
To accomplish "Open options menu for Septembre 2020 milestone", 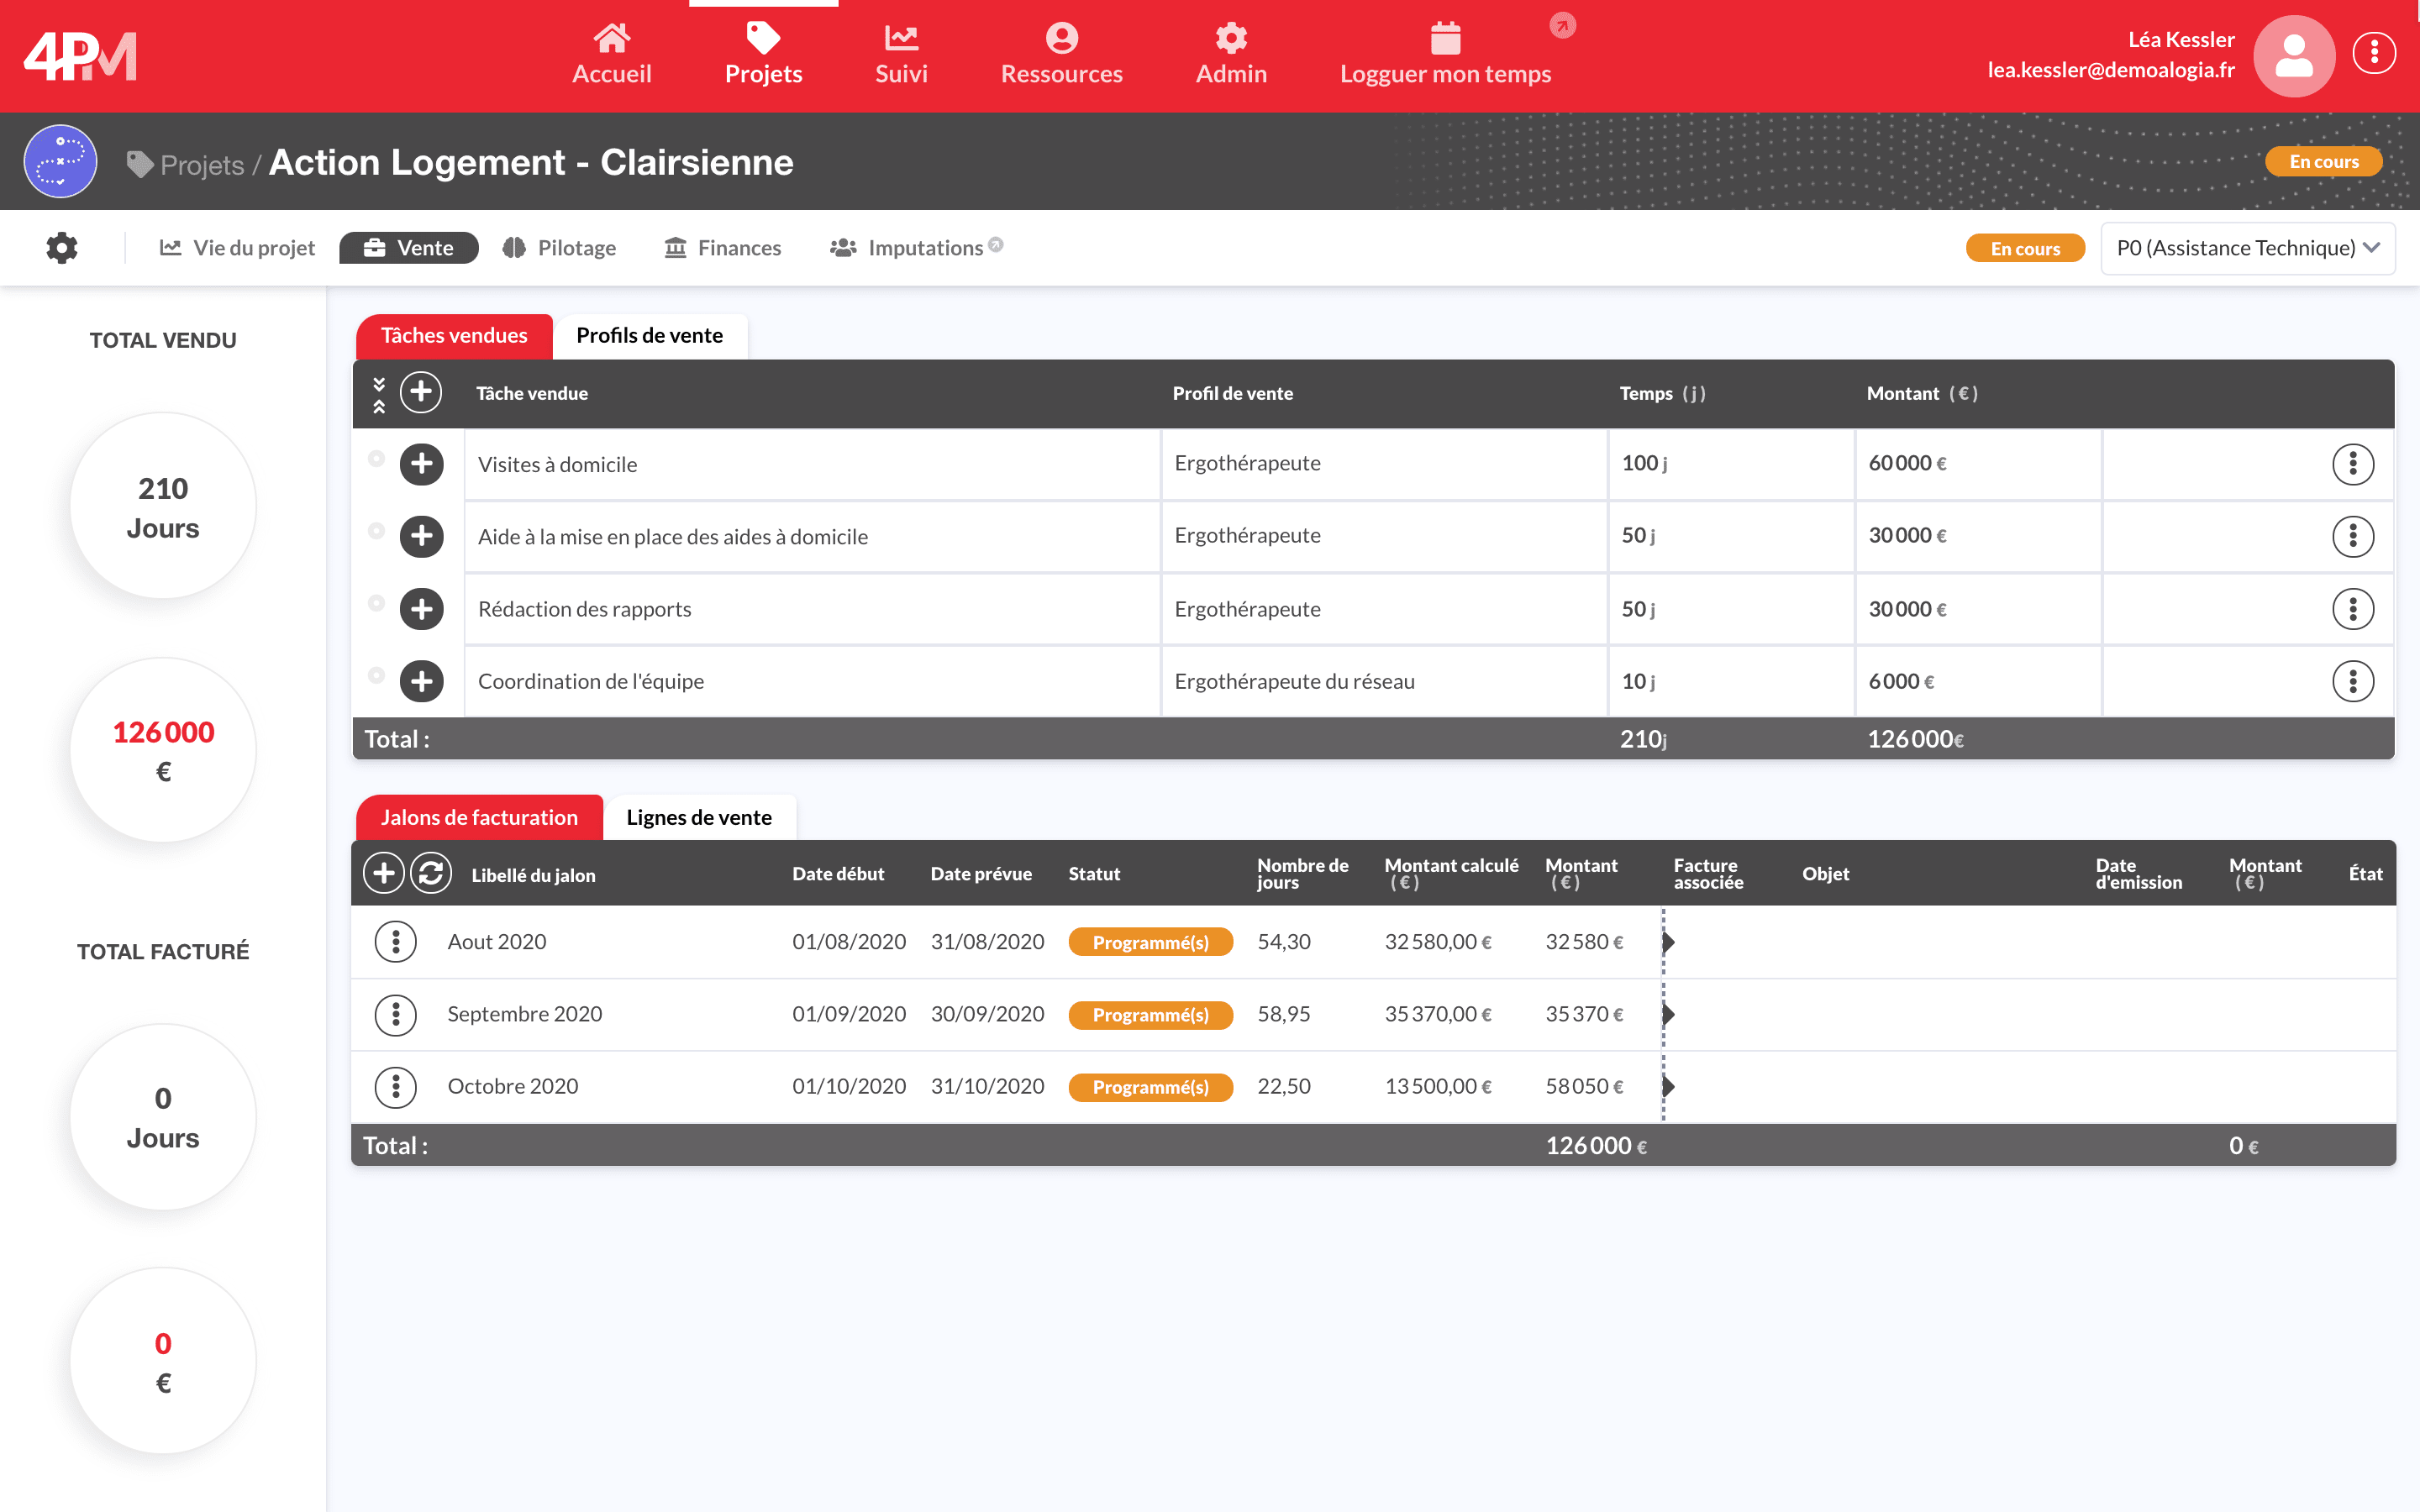I will pyautogui.click(x=395, y=1014).
